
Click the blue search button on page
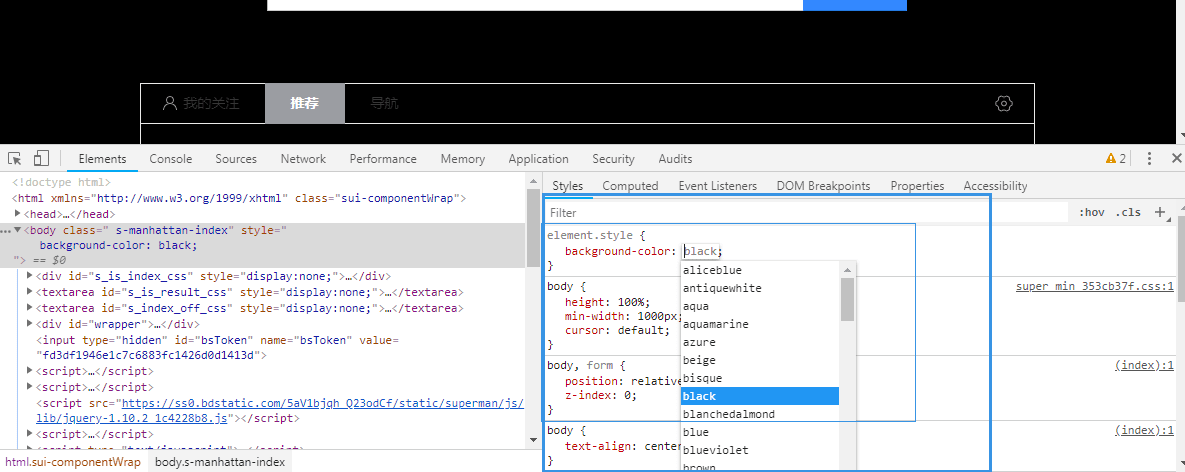click(855, 5)
